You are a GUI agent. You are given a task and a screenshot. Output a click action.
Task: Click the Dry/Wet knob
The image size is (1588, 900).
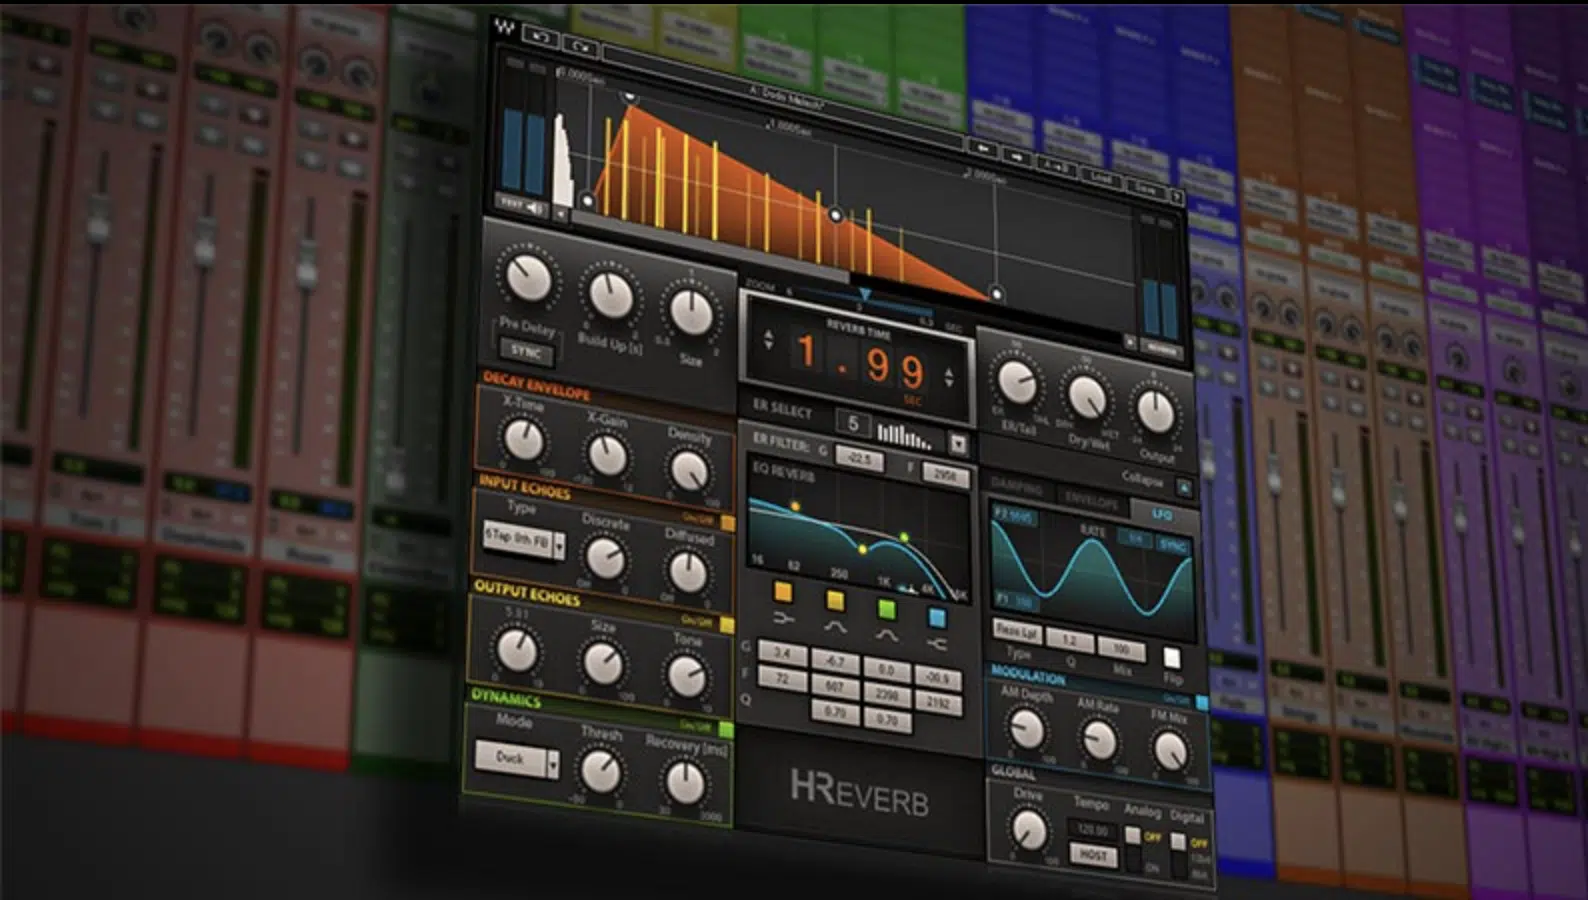coord(1087,397)
